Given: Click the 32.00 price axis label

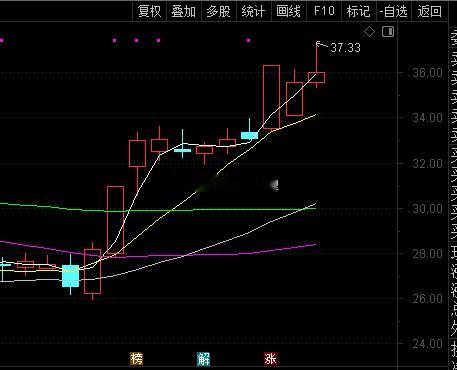Looking at the screenshot, I should pyautogui.click(x=427, y=164).
